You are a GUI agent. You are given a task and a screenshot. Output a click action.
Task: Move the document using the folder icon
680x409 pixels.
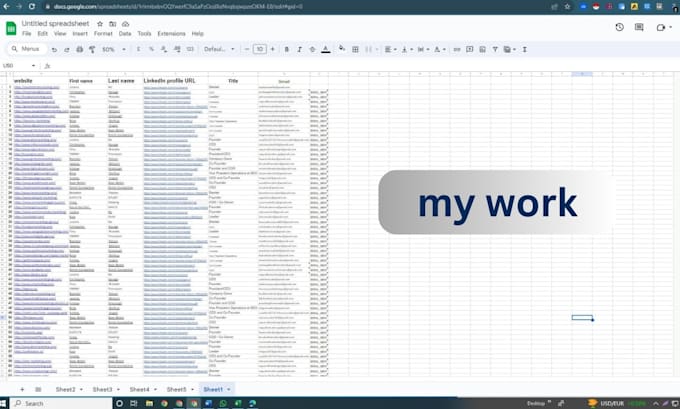[x=112, y=24]
